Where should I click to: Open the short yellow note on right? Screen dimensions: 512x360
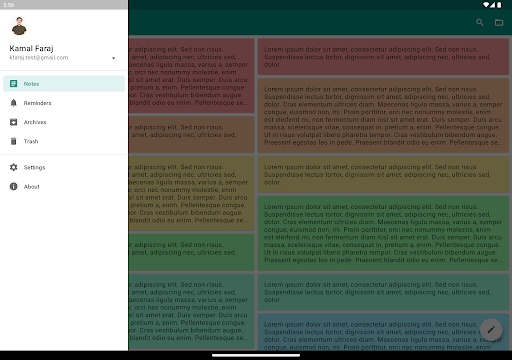click(383, 175)
